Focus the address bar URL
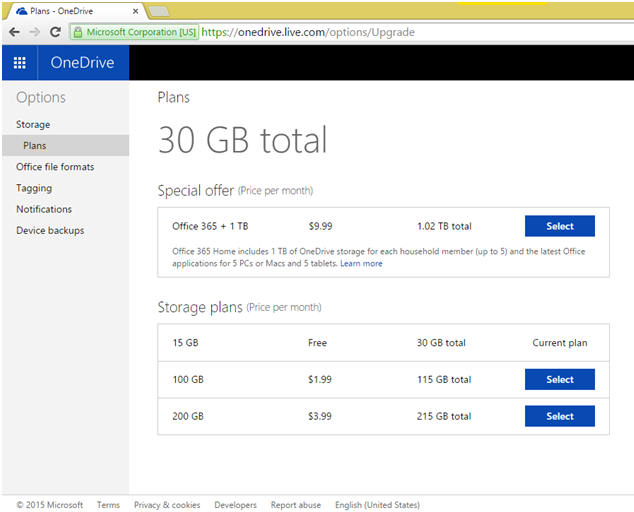634x512 pixels. coord(308,32)
